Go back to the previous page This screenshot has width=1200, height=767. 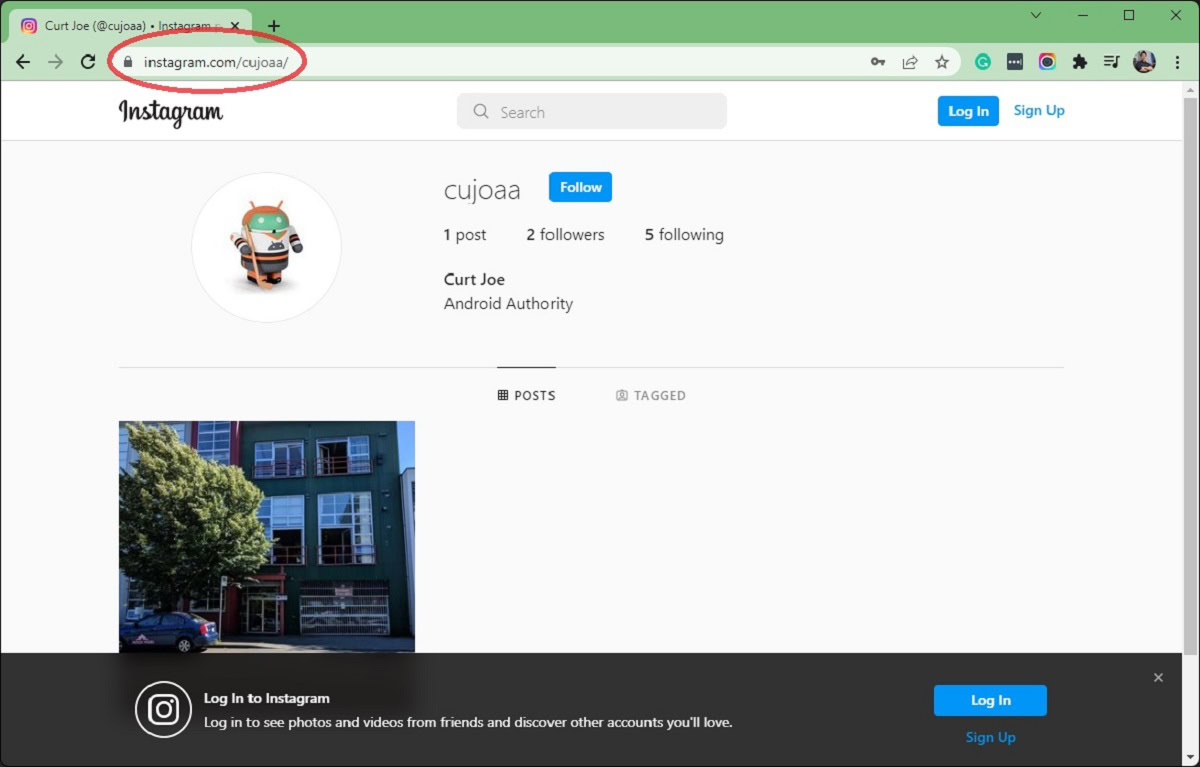[x=23, y=62]
